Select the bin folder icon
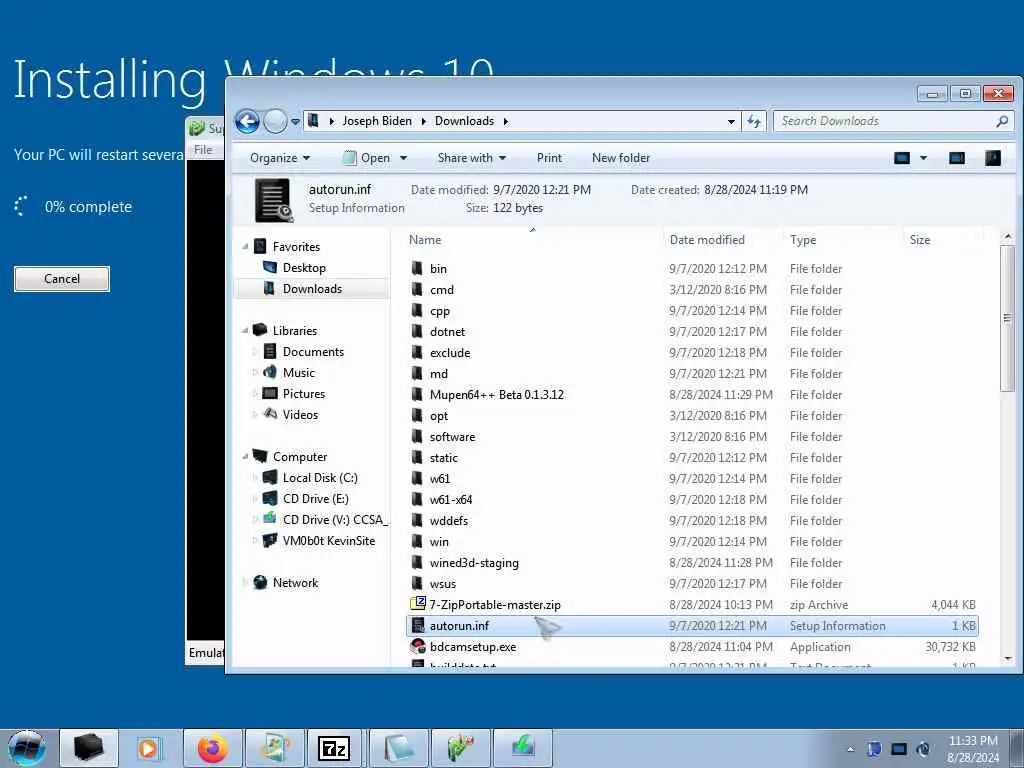 pyautogui.click(x=417, y=268)
